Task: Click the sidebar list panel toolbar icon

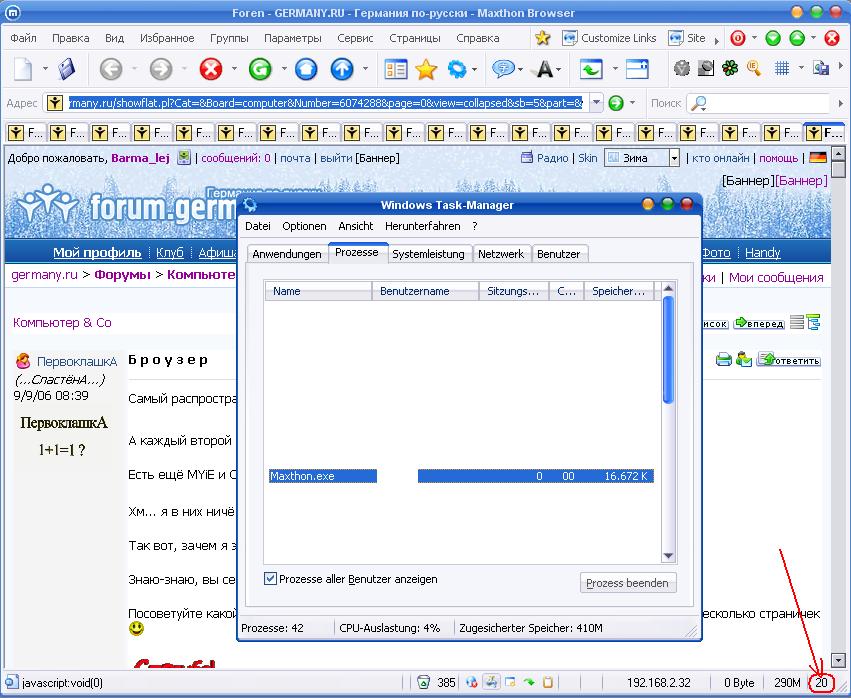Action: pyautogui.click(x=396, y=69)
